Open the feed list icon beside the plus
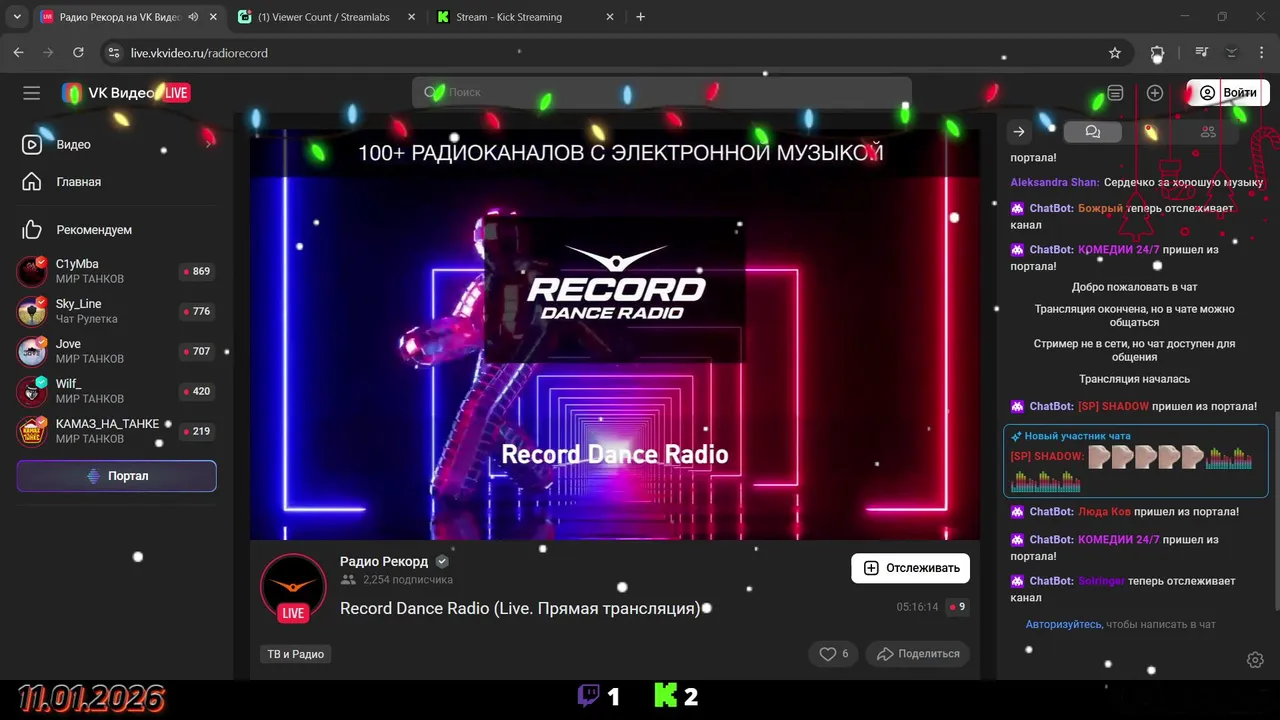 (x=1115, y=93)
